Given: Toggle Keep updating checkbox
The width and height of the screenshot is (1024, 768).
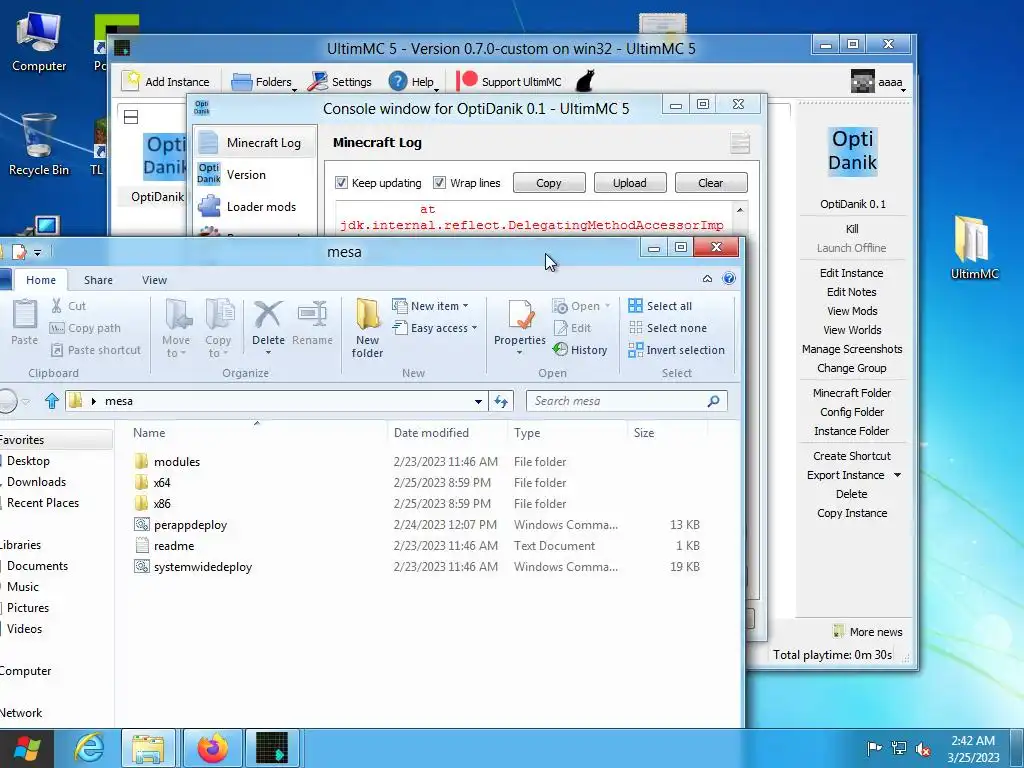Looking at the screenshot, I should [341, 183].
